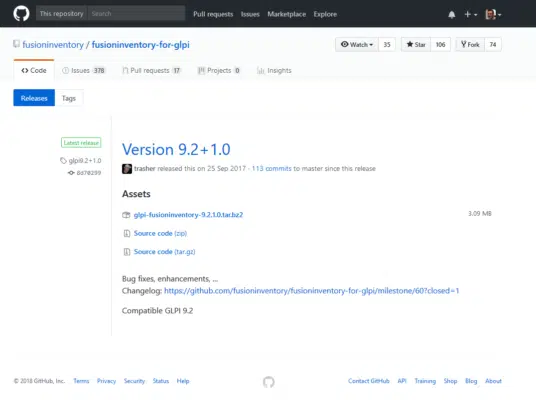View the 35 watchers count
The height and width of the screenshot is (400, 536).
coord(387,44)
